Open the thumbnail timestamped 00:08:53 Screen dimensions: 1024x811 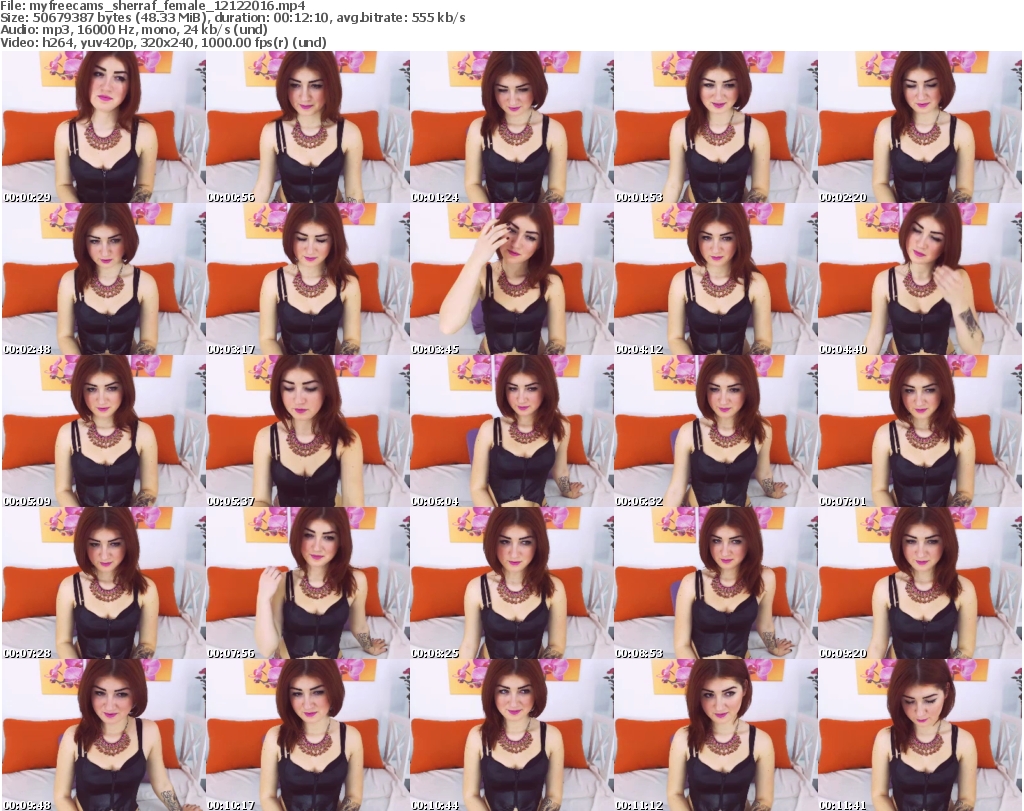click(x=716, y=583)
